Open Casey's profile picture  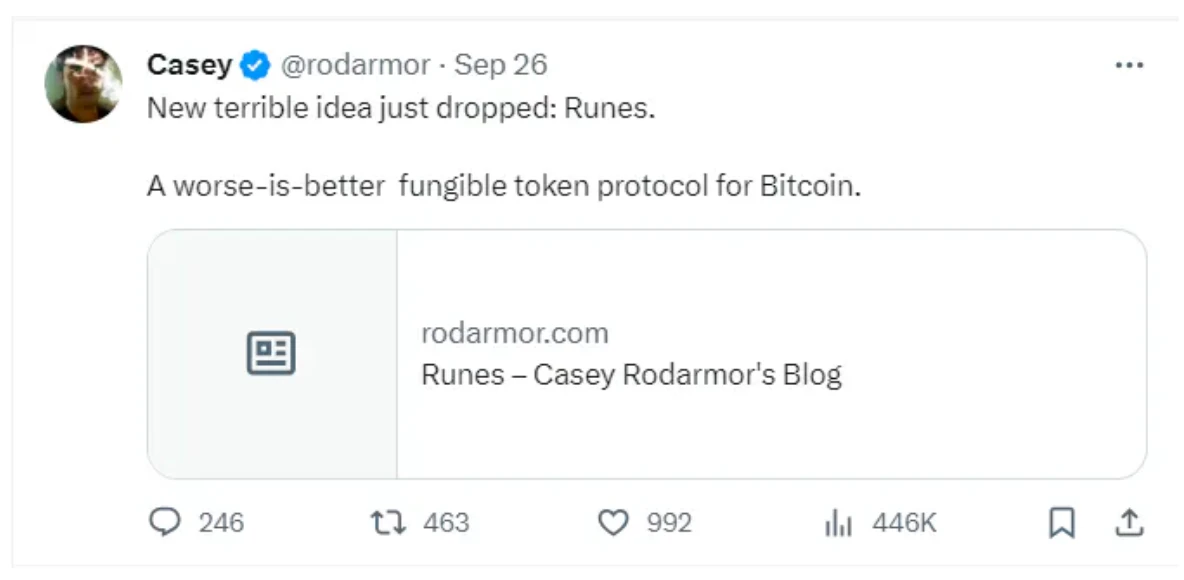tap(84, 84)
